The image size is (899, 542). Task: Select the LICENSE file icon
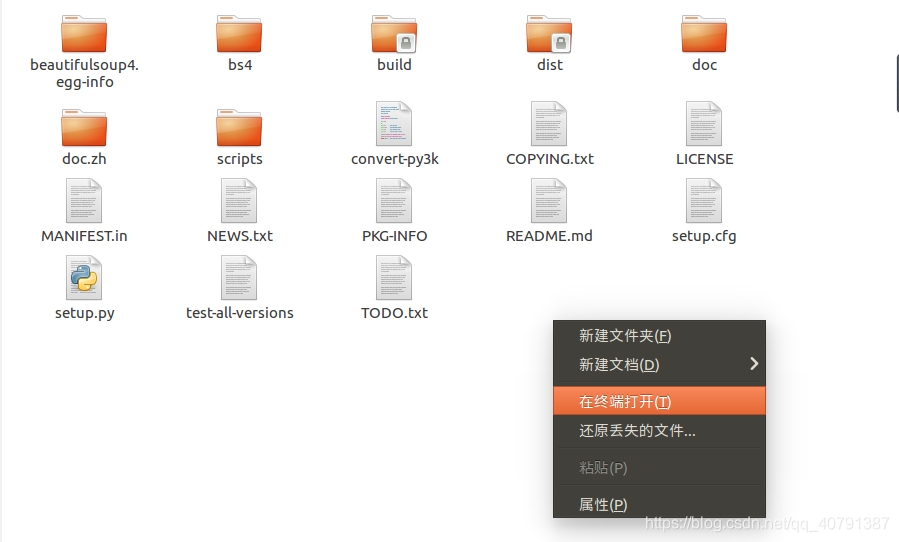pyautogui.click(x=703, y=124)
